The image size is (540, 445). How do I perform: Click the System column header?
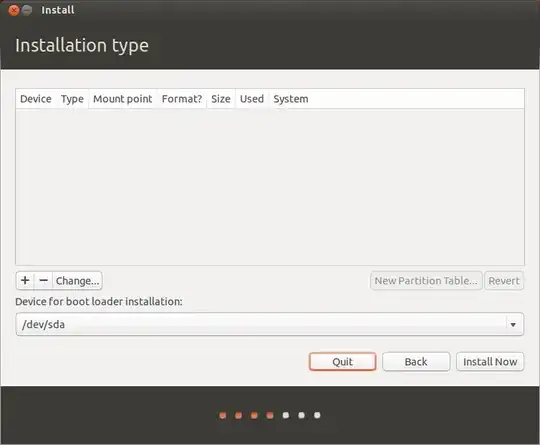click(291, 99)
